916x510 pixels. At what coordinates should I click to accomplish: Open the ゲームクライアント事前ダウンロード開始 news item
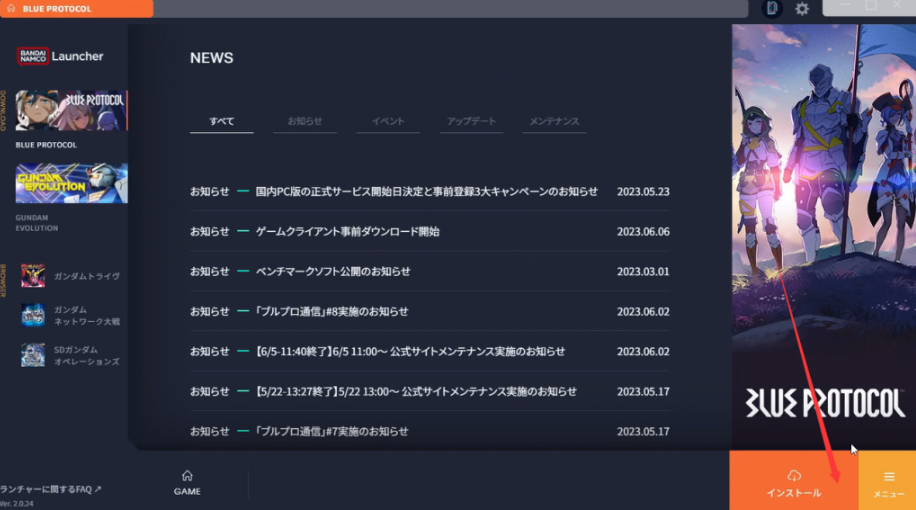pos(347,231)
